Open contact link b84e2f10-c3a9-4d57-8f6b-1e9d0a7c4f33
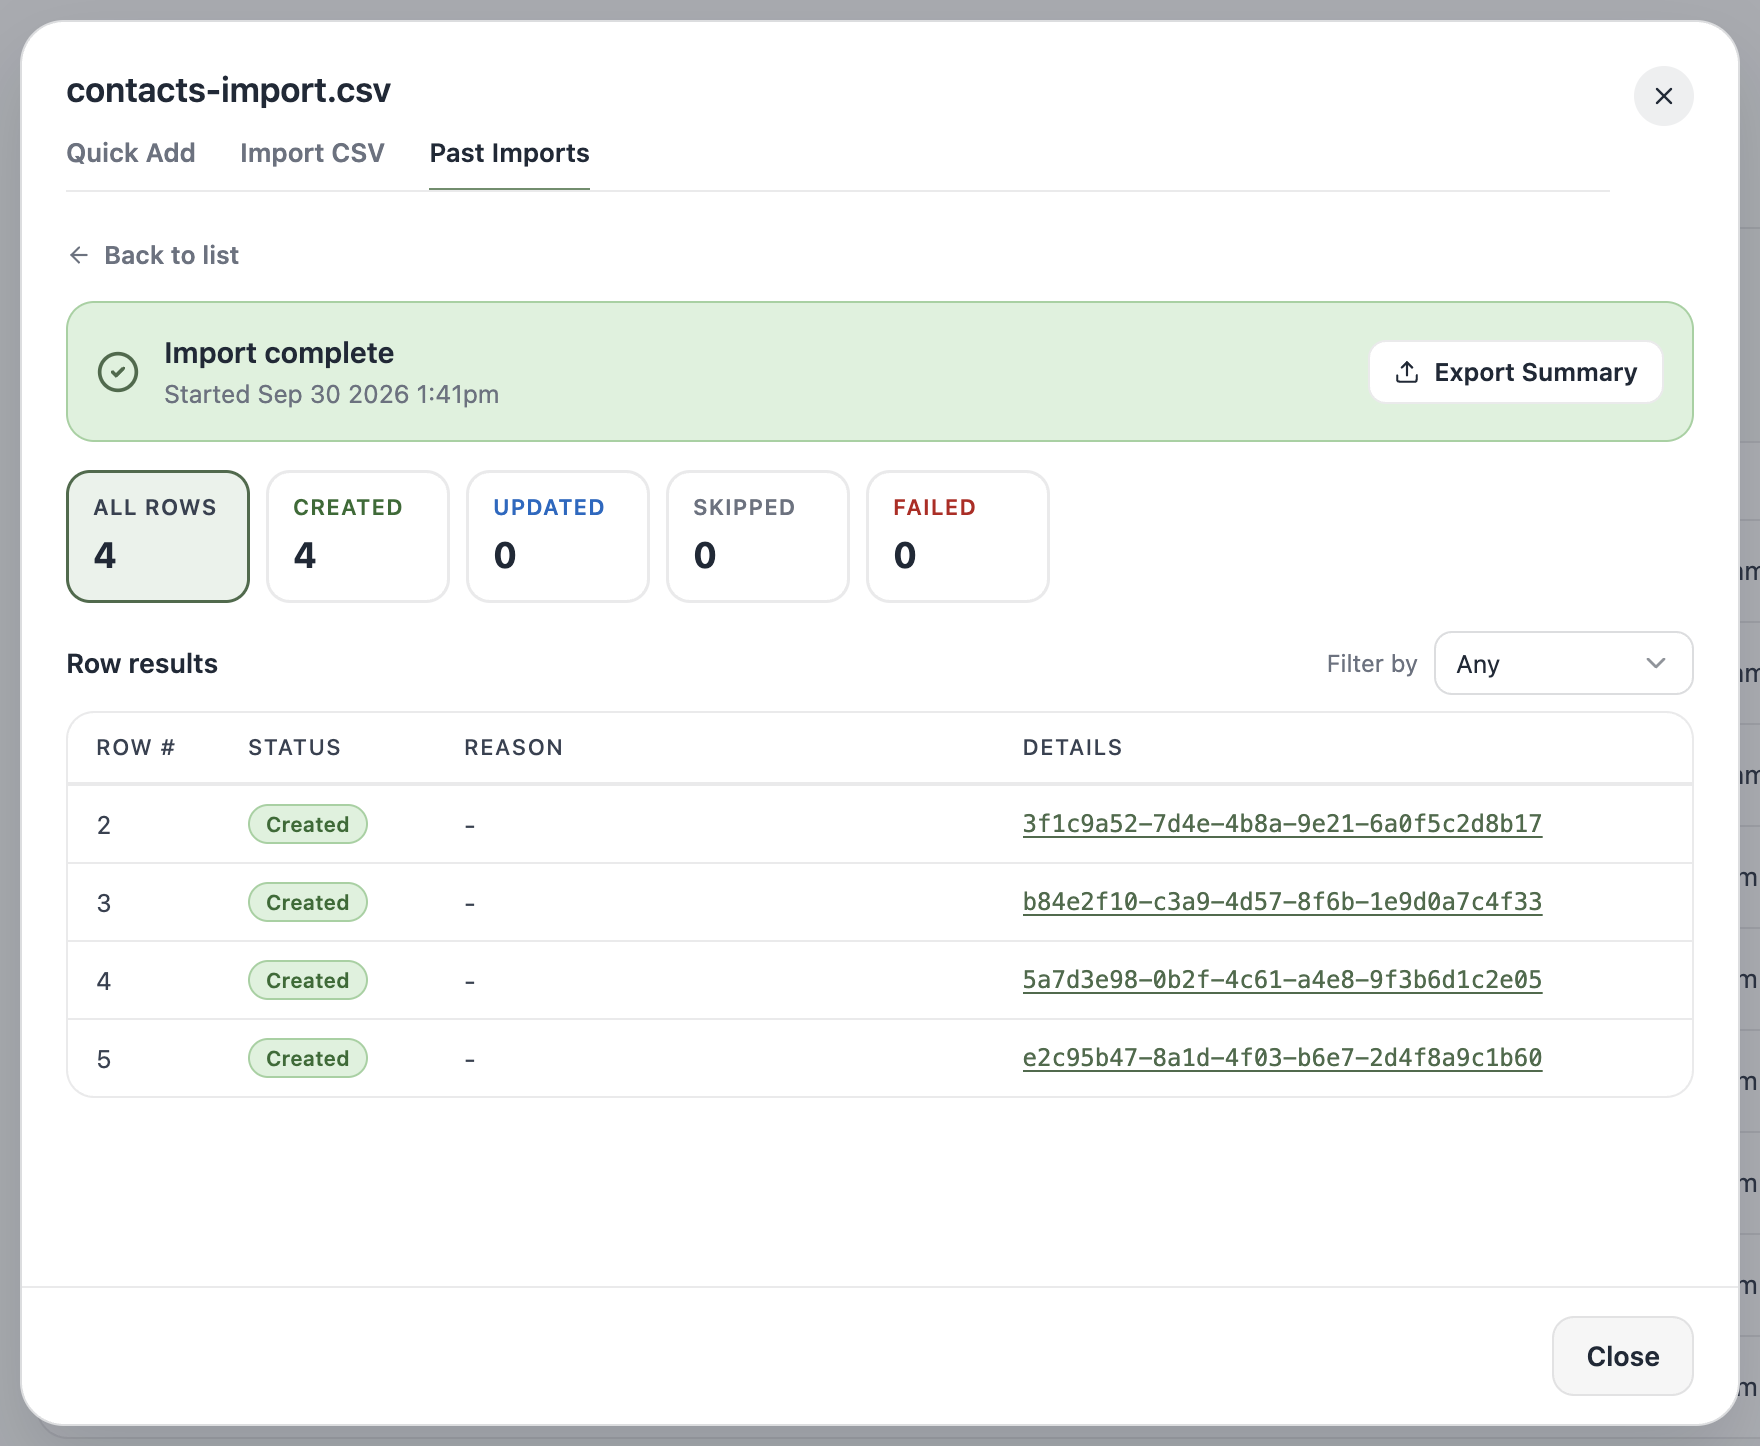 coord(1282,902)
